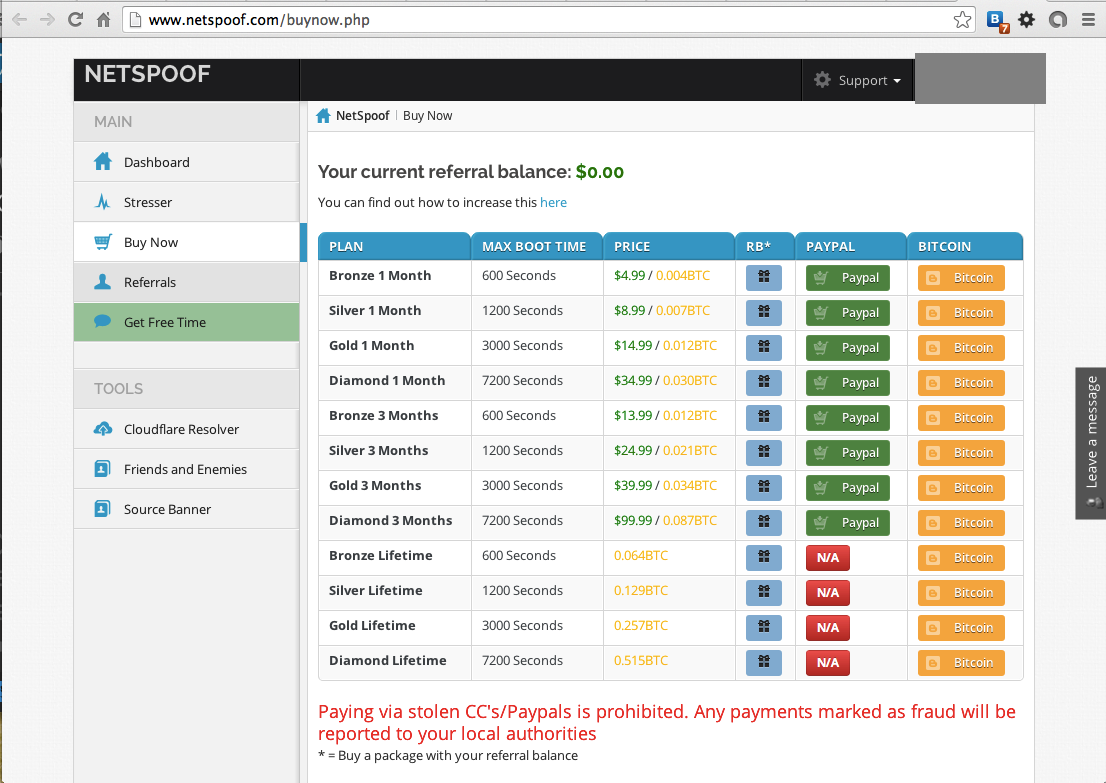The height and width of the screenshot is (783, 1106).
Task: Open Referrals in the sidebar
Action: (x=186, y=282)
